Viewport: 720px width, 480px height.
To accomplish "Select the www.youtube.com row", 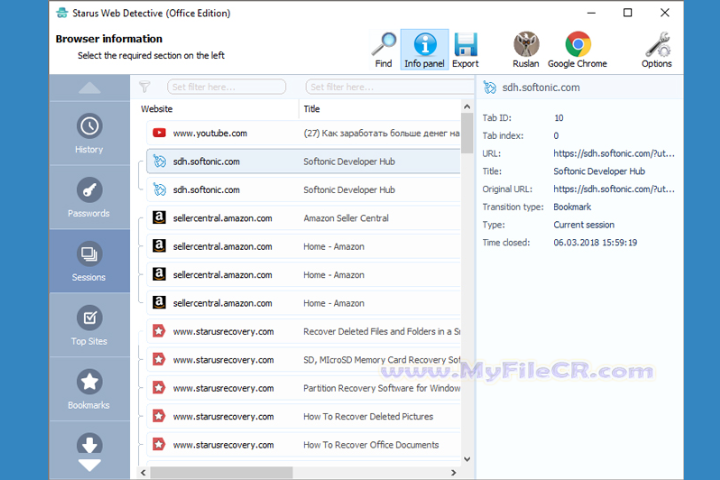I will (303, 133).
